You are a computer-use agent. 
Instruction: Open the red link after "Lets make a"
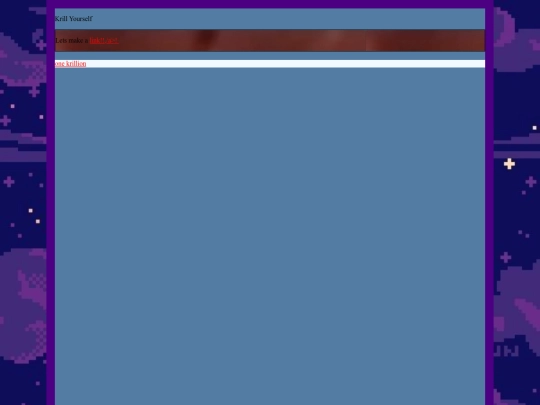[x=104, y=41]
